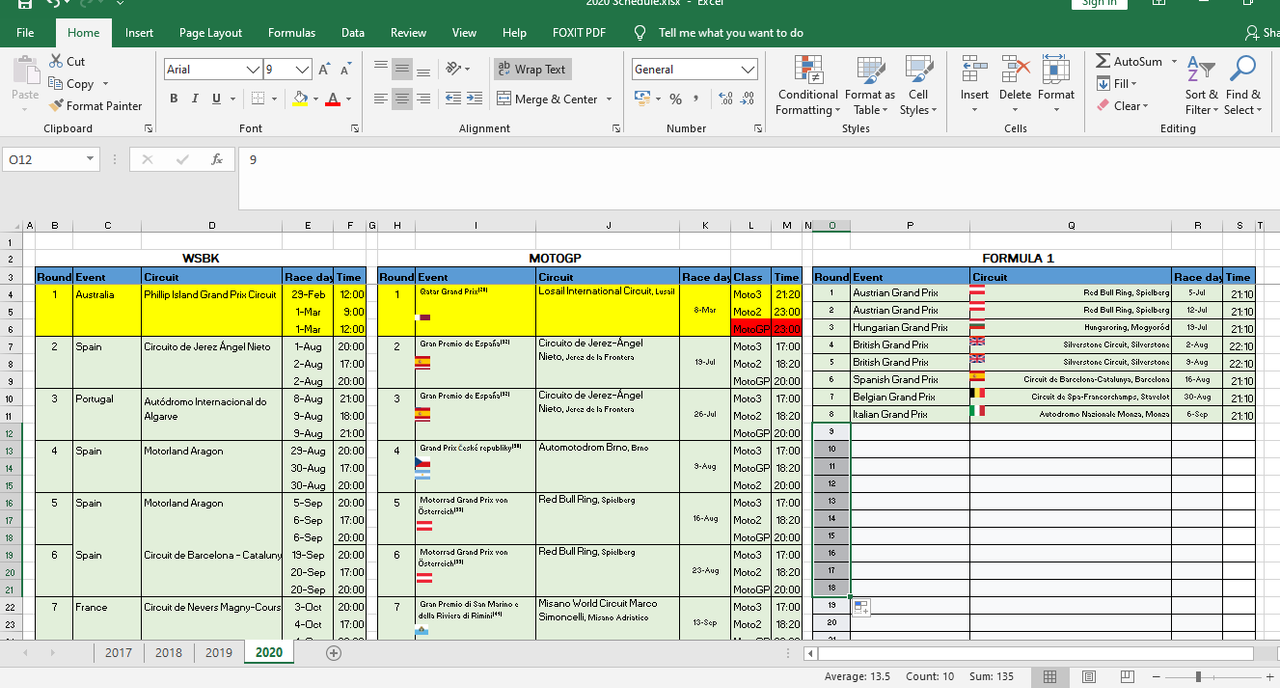Switch to the 2017 sheet tab
The height and width of the screenshot is (688, 1280).
tap(118, 652)
